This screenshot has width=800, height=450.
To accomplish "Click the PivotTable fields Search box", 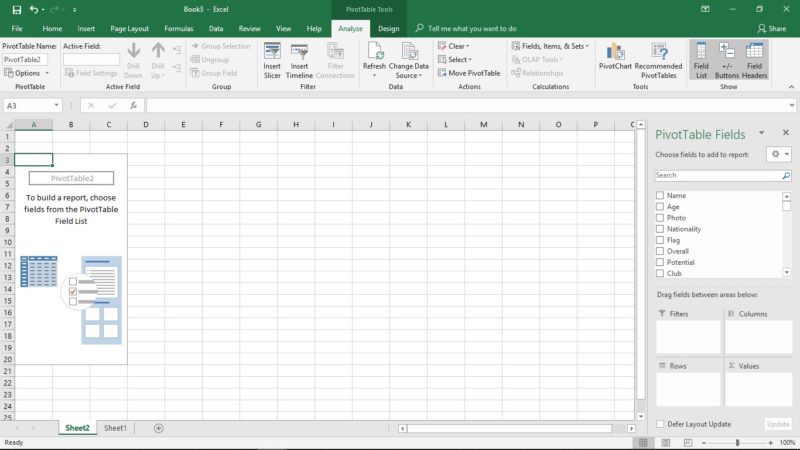I will click(x=718, y=175).
